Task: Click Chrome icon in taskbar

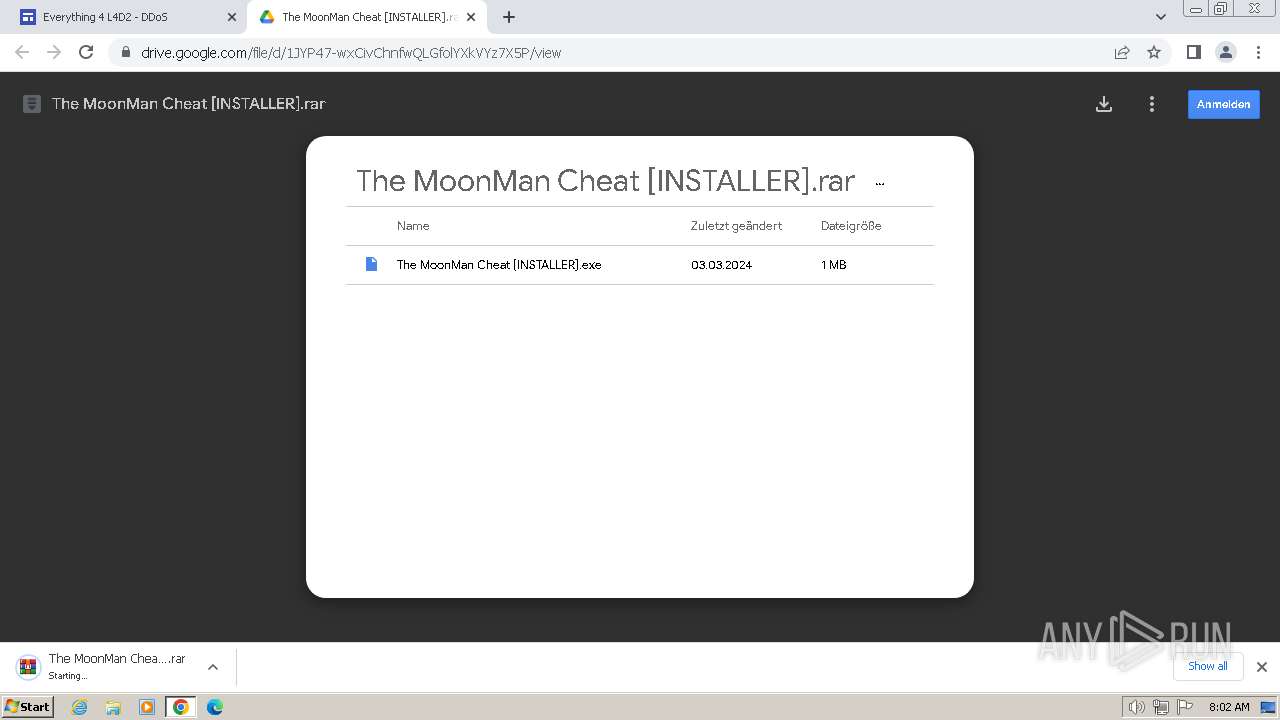Action: pos(181,707)
